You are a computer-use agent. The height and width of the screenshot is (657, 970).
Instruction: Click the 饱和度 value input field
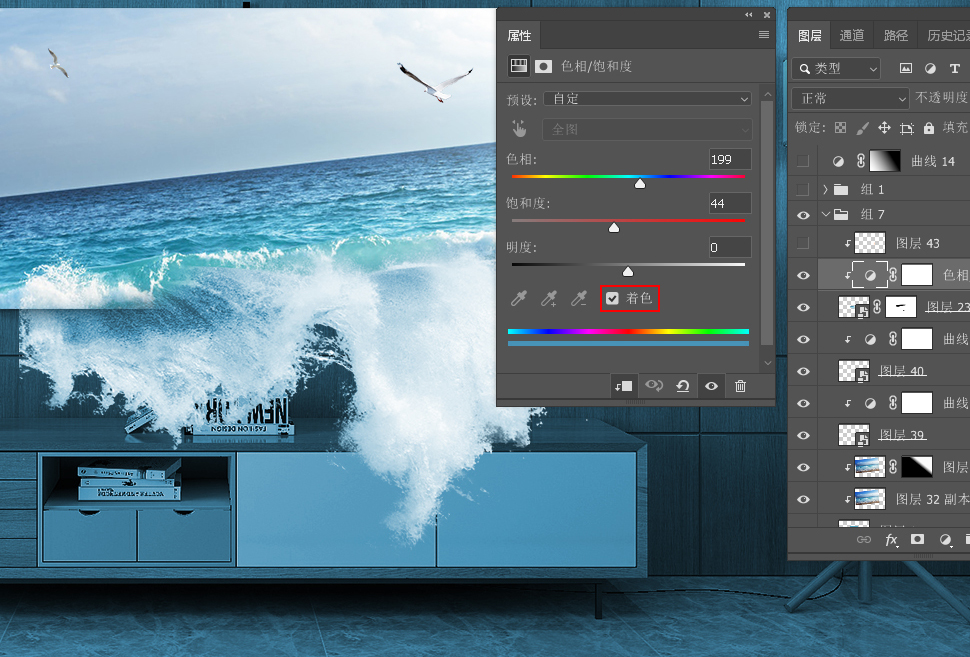point(730,203)
